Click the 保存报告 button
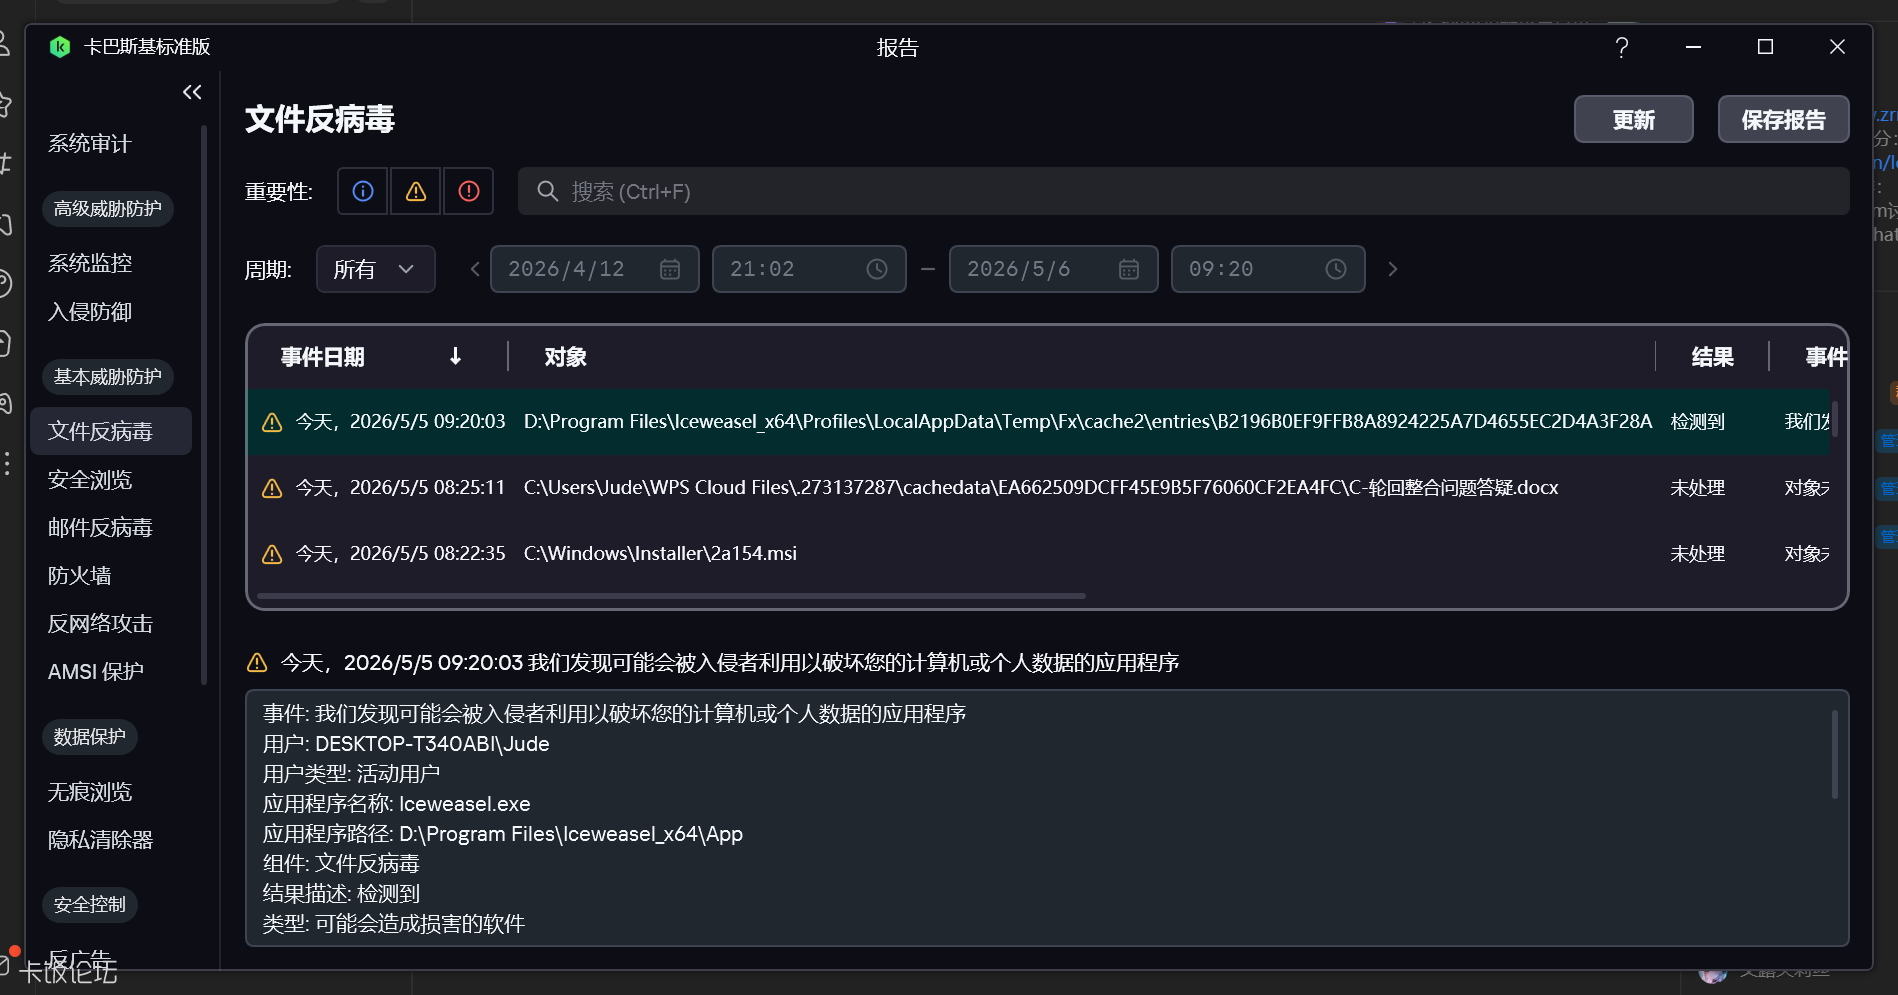Screen dimensions: 1898x995 [x=1783, y=120]
